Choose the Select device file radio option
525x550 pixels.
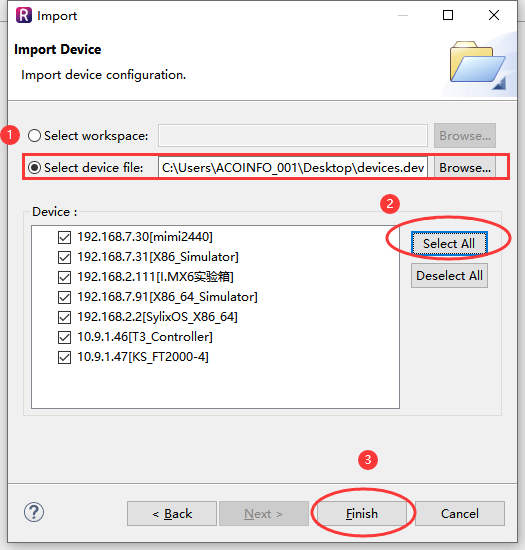point(34,167)
